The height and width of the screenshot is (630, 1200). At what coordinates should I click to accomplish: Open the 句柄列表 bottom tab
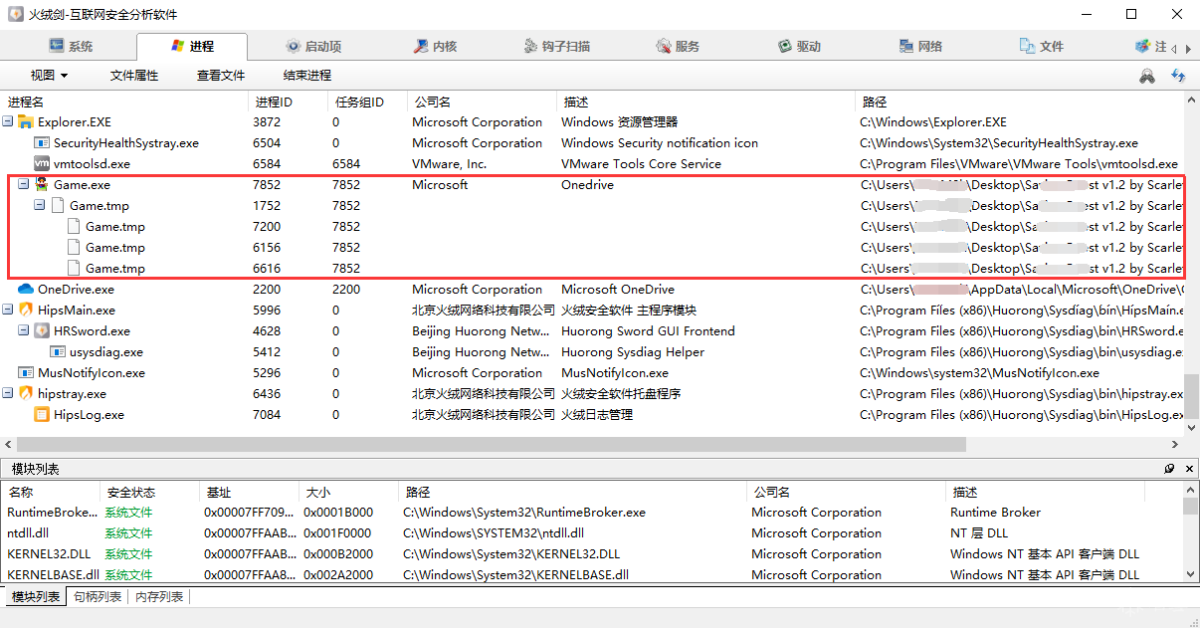pos(98,597)
